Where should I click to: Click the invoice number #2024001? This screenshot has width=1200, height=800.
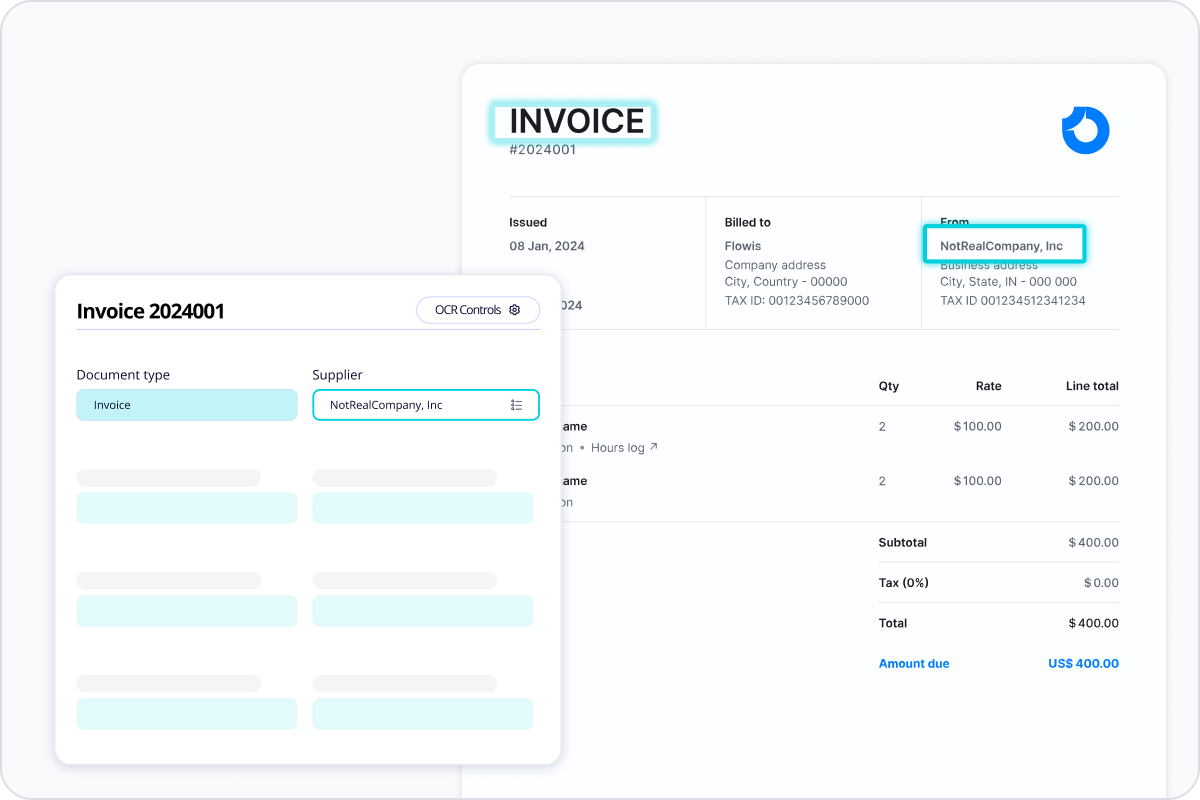pyautogui.click(x=541, y=150)
